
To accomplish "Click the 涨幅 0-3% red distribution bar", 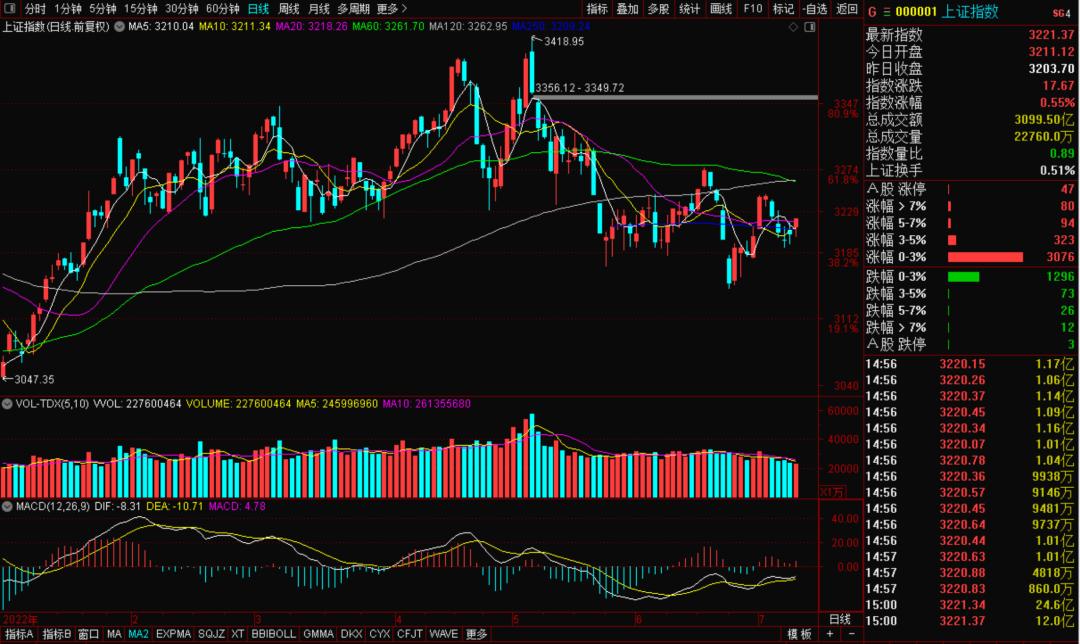I will [x=986, y=257].
